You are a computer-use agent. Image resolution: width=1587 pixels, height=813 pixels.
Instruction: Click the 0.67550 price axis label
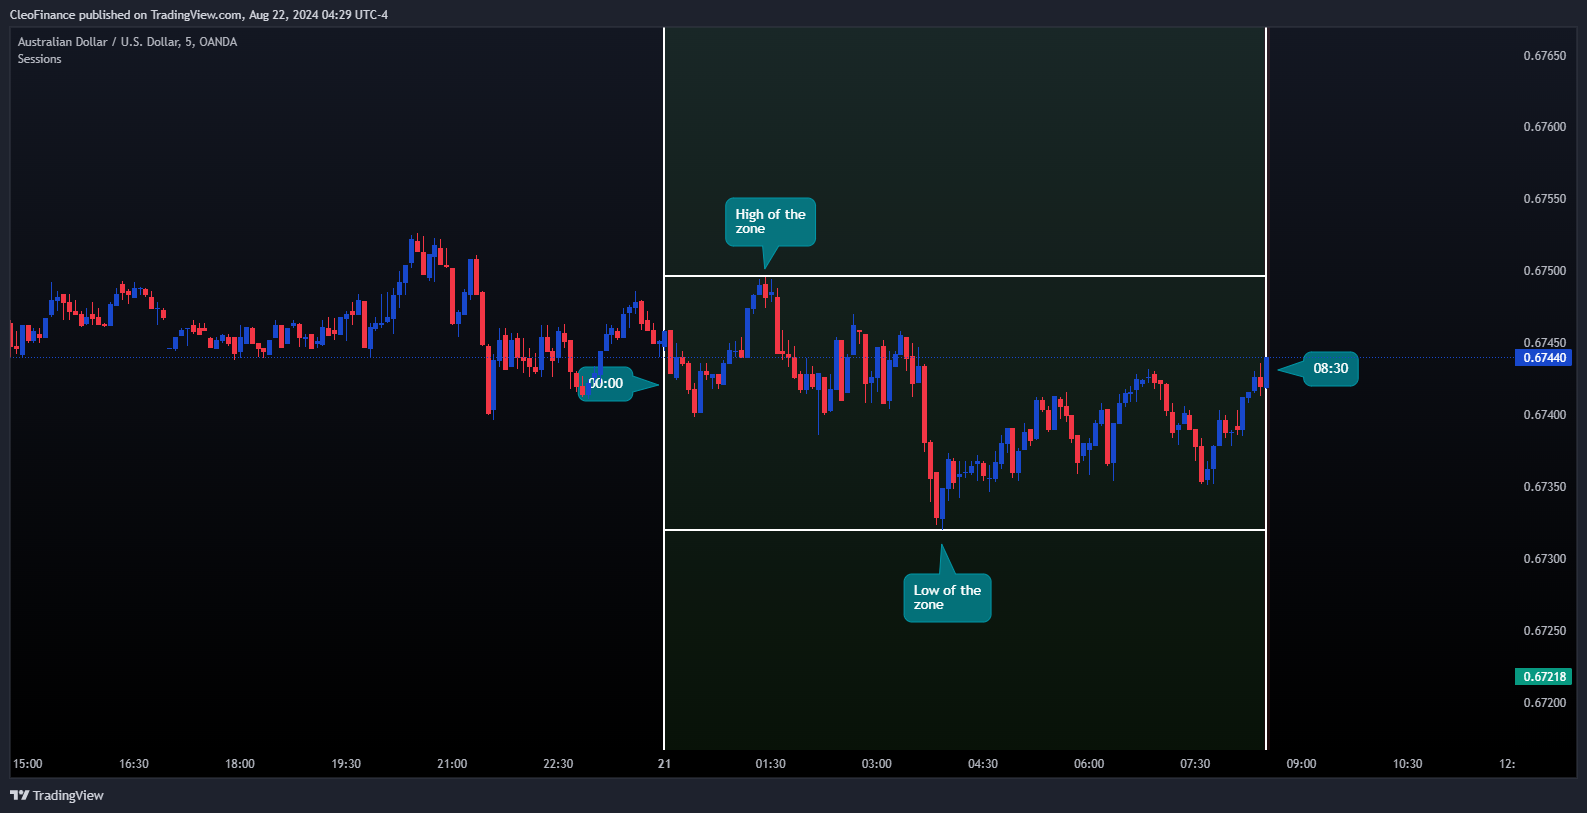(x=1544, y=199)
